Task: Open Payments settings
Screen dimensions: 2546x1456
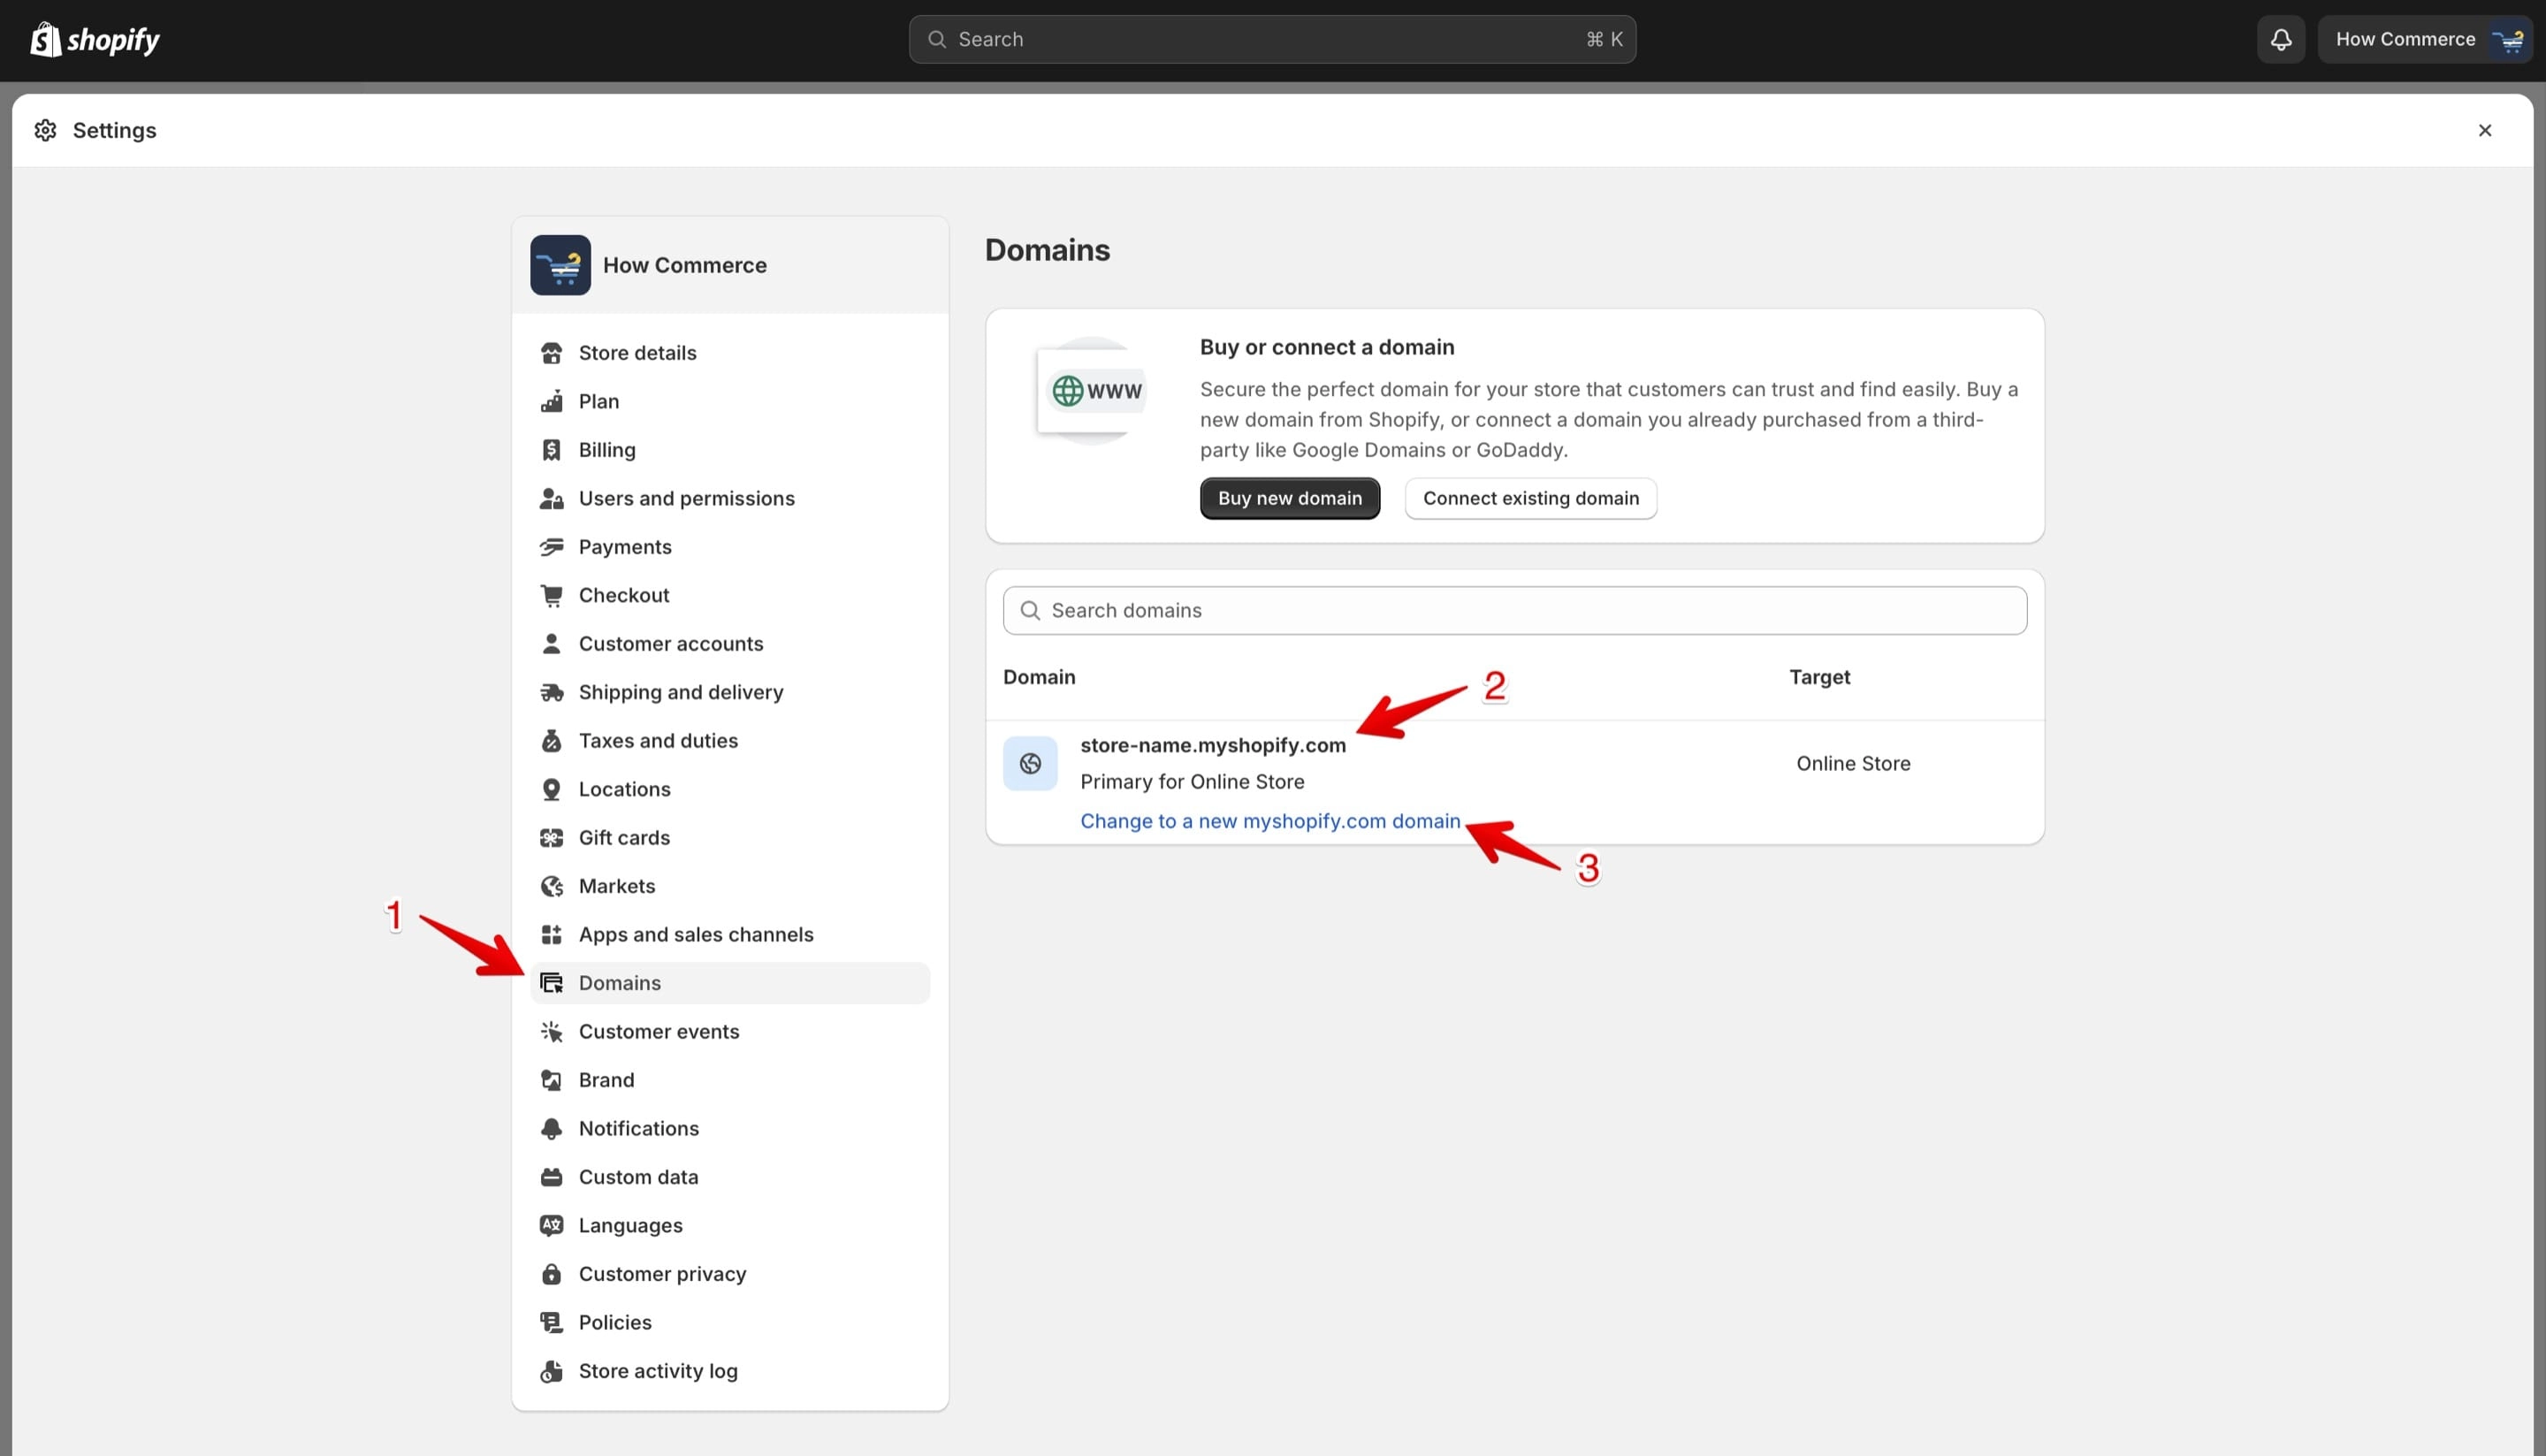Action: pyautogui.click(x=730, y=547)
